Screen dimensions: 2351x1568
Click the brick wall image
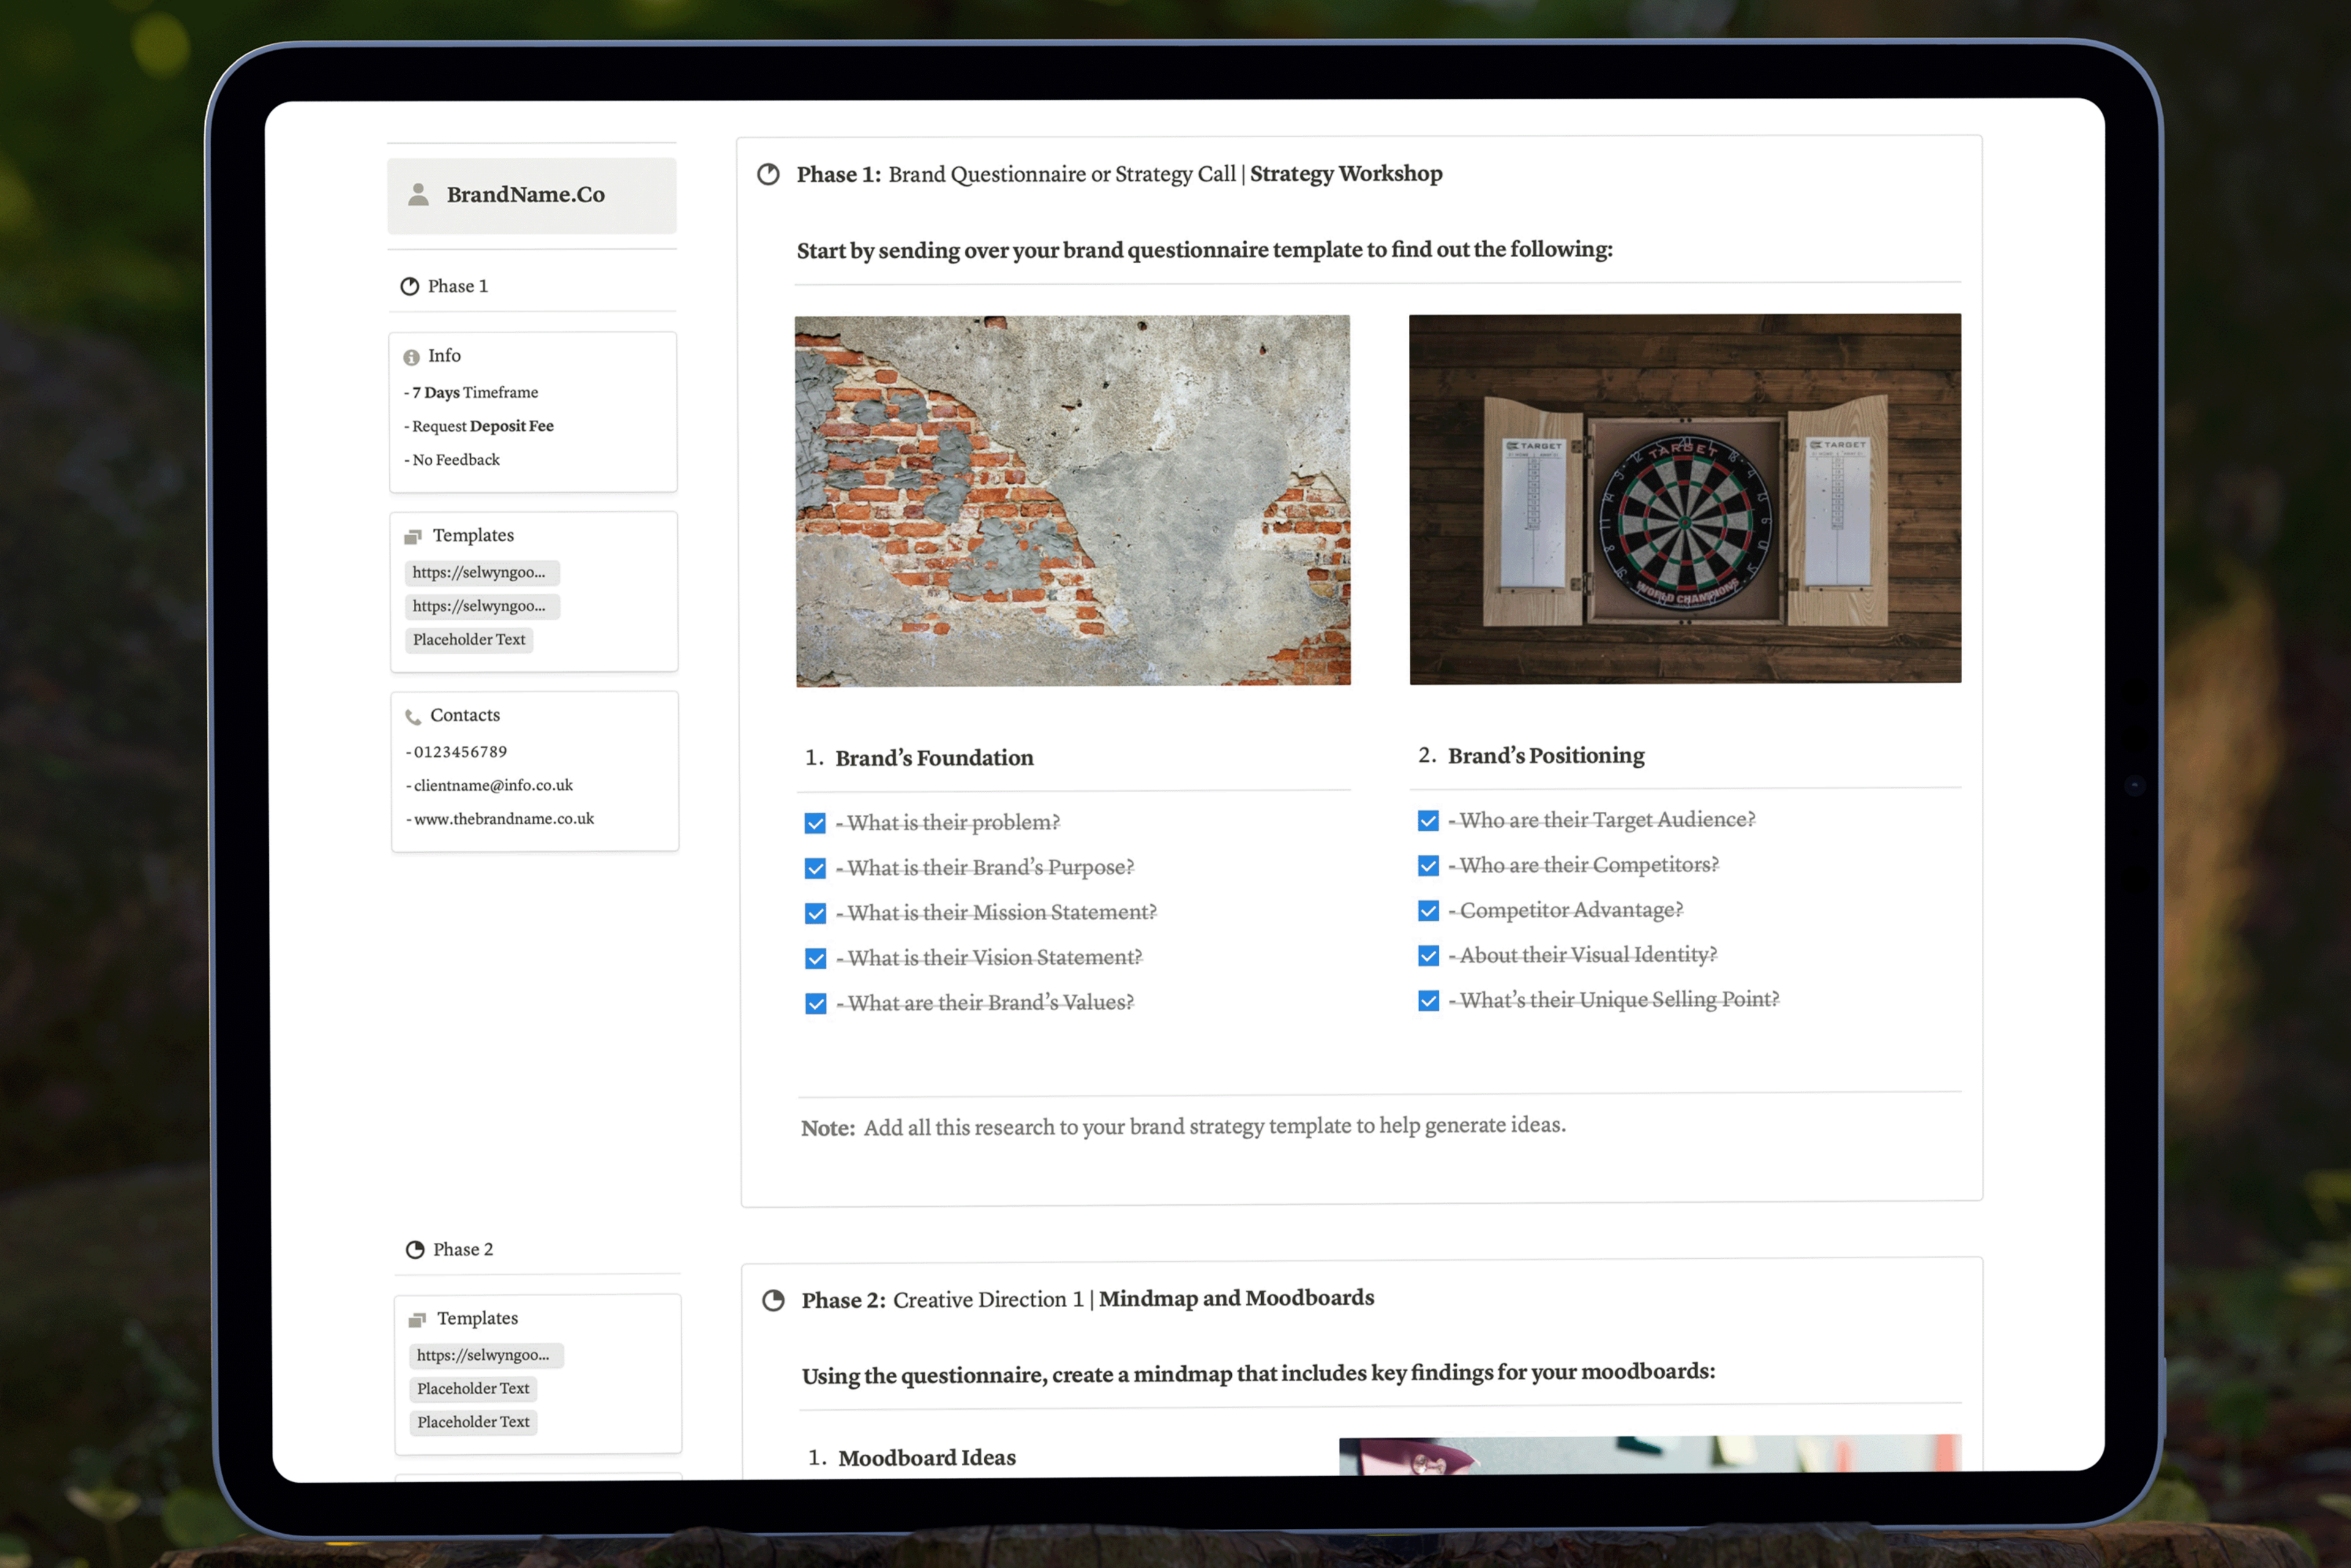[1073, 501]
